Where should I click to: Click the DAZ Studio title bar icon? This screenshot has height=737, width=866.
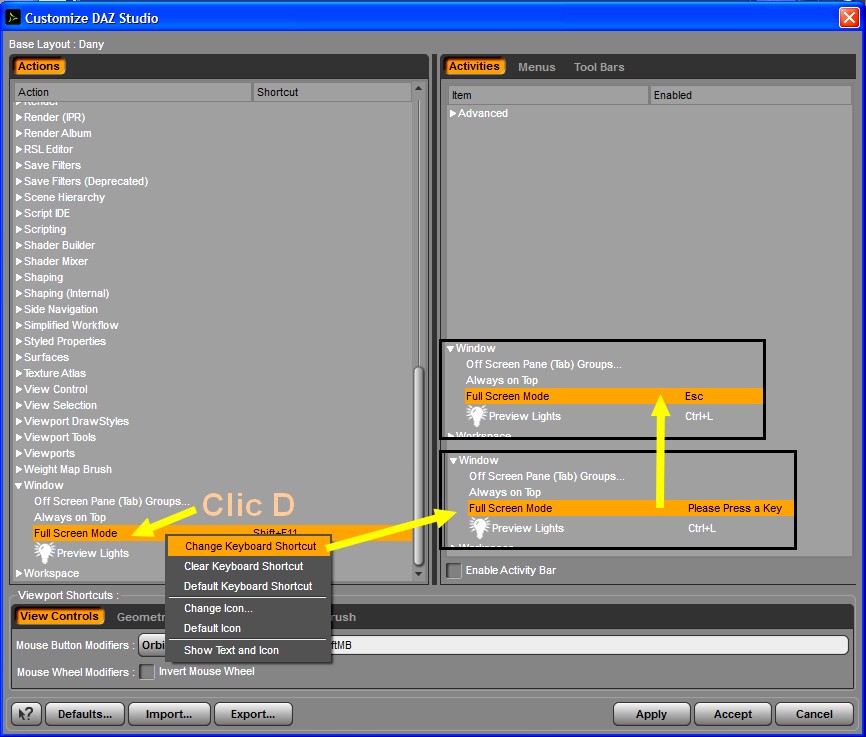[13, 18]
